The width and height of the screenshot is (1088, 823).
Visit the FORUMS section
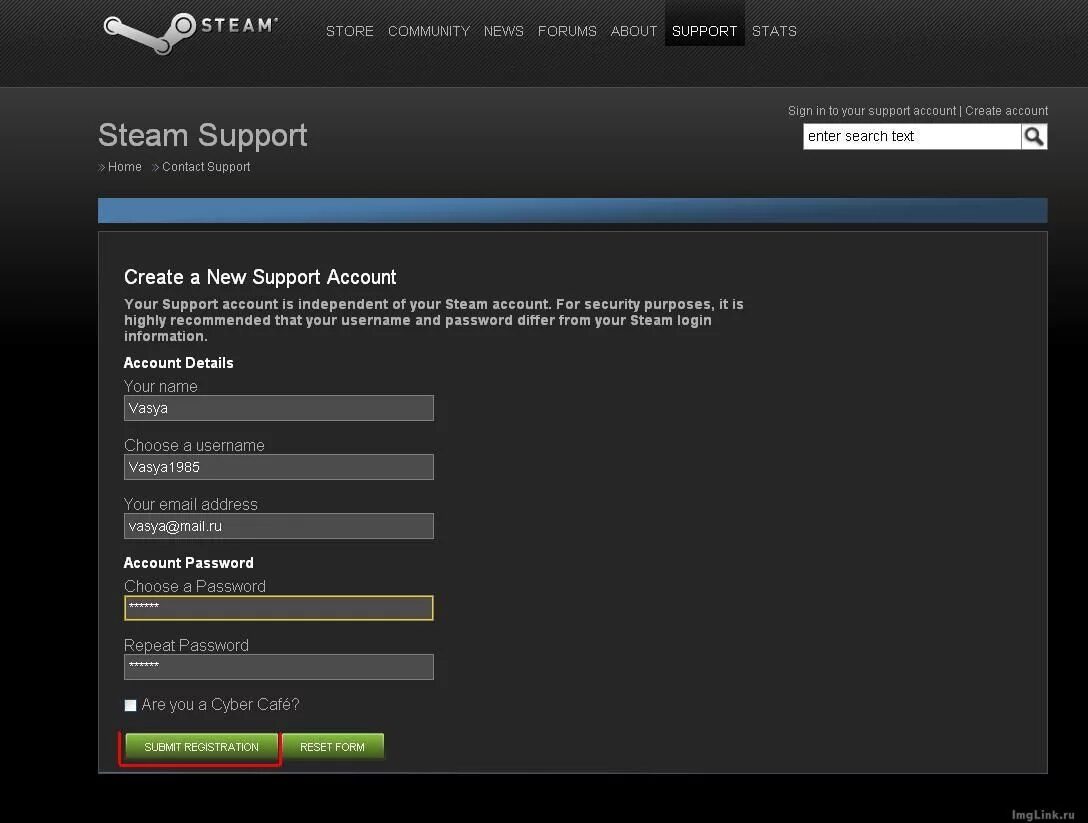tap(567, 31)
